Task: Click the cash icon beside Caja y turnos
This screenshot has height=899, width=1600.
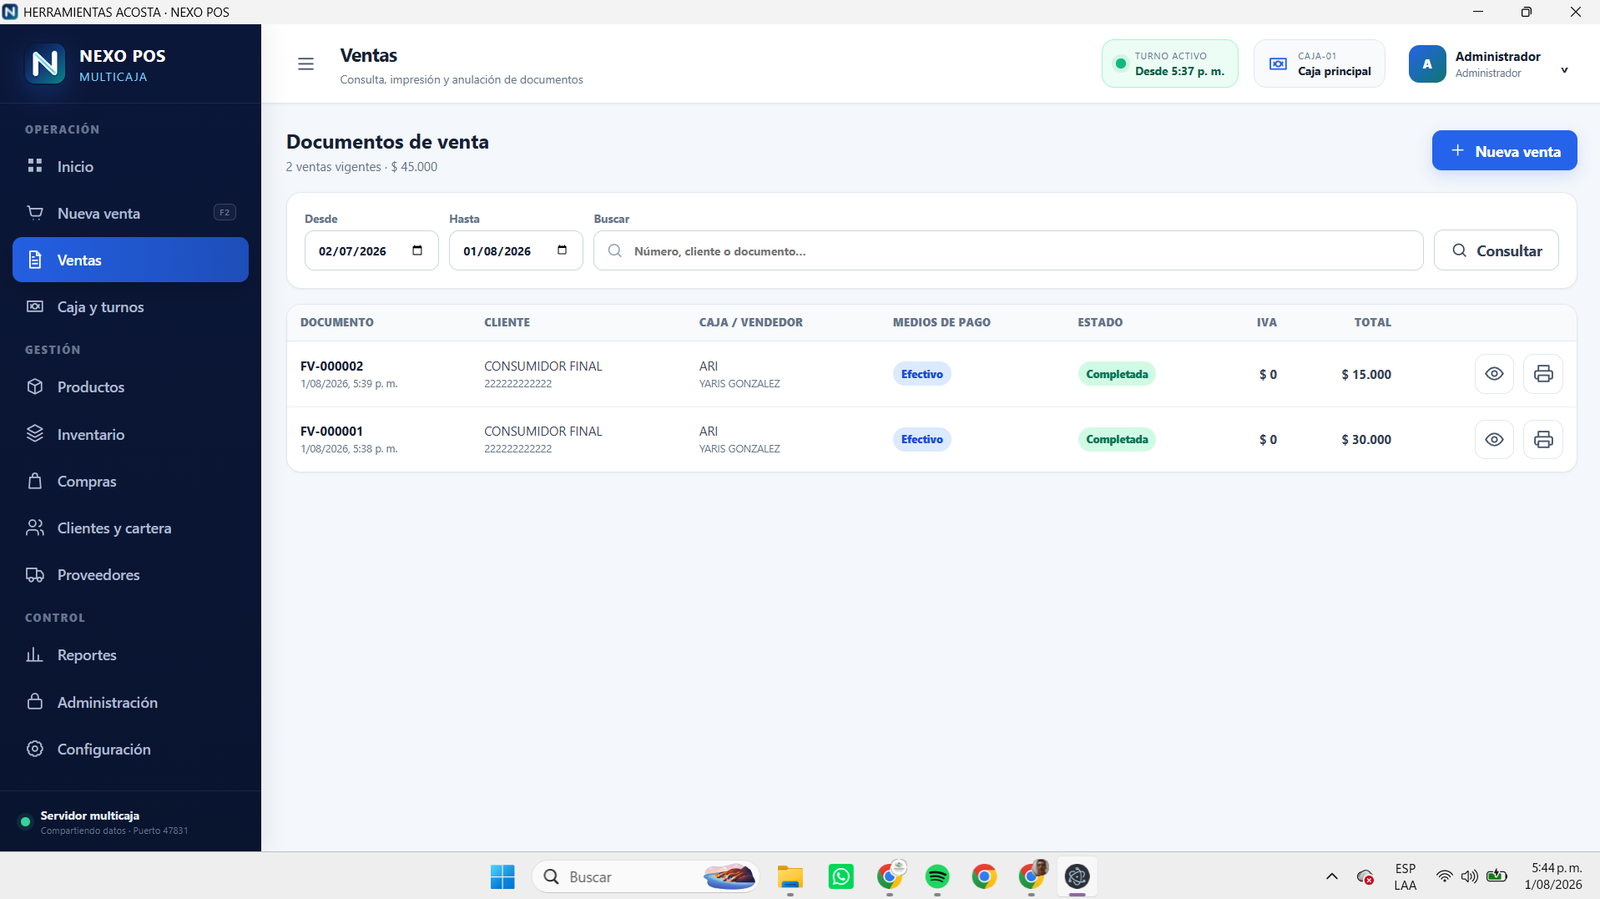Action: tap(35, 307)
